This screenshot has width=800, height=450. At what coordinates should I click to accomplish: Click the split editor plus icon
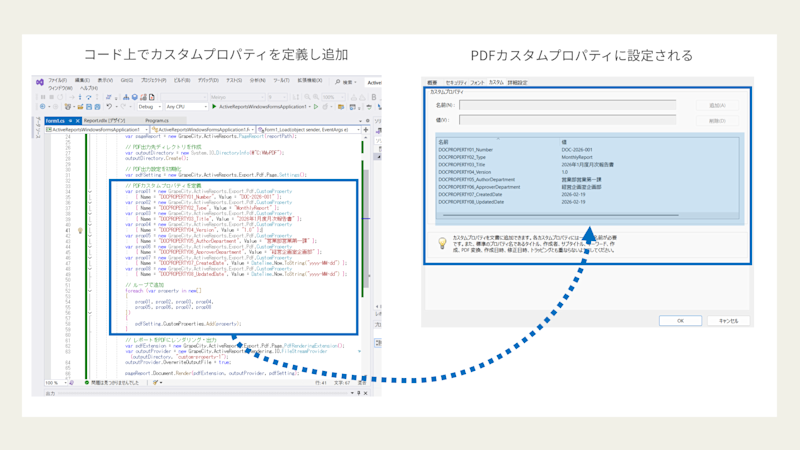366,130
